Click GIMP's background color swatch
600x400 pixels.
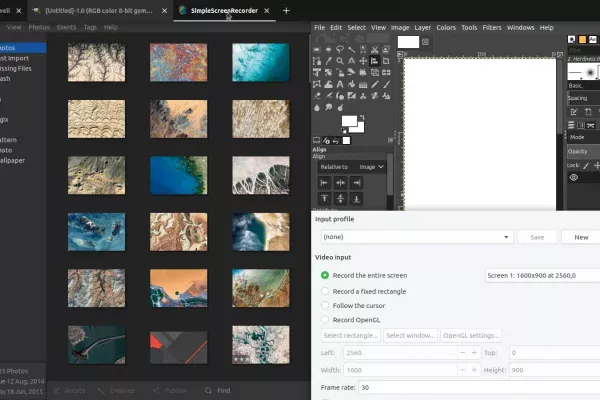pos(360,129)
